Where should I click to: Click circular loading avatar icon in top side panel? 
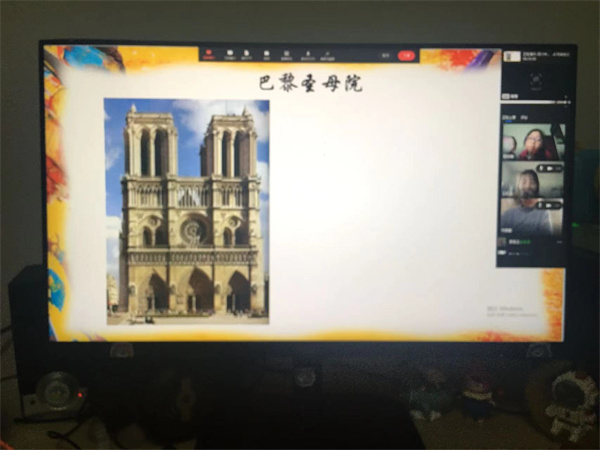[535, 80]
